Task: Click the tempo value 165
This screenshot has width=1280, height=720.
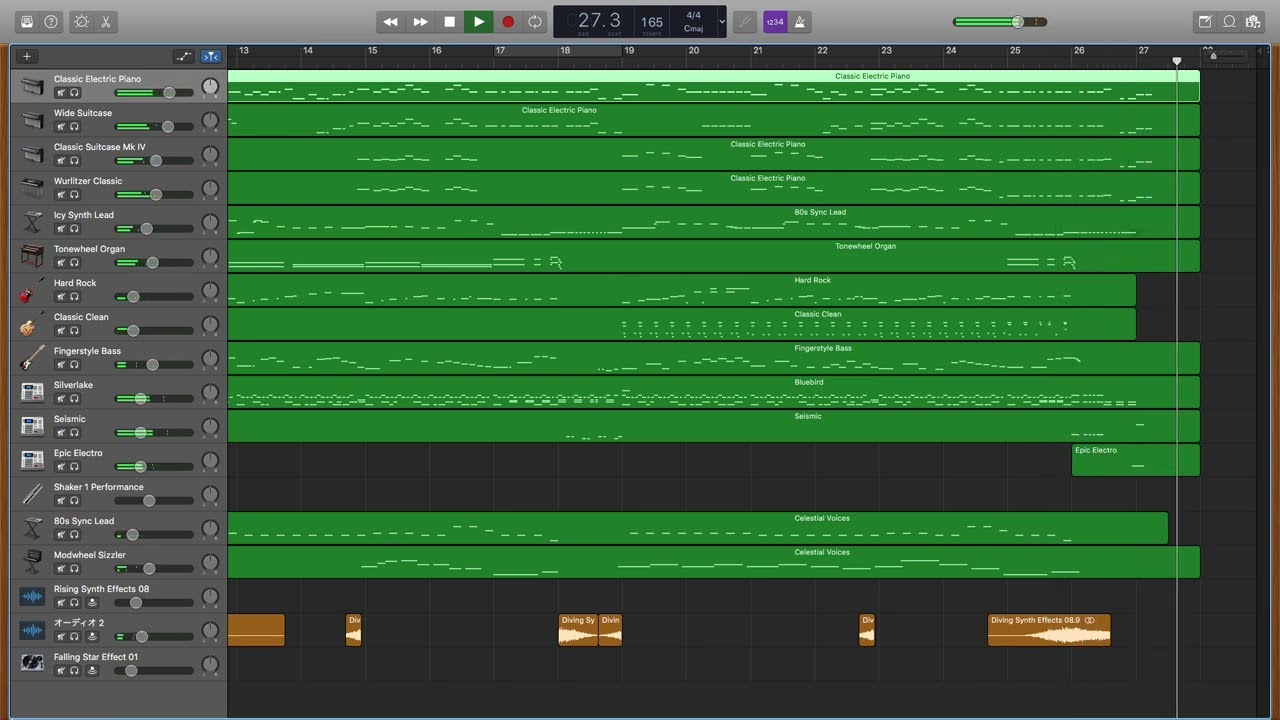Action: pos(652,21)
